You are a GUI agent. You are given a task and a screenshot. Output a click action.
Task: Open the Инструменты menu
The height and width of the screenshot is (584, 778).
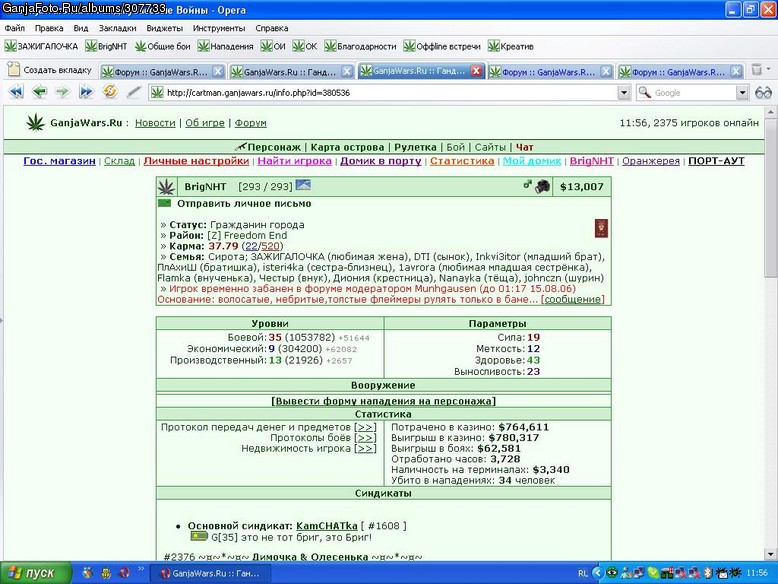point(219,28)
